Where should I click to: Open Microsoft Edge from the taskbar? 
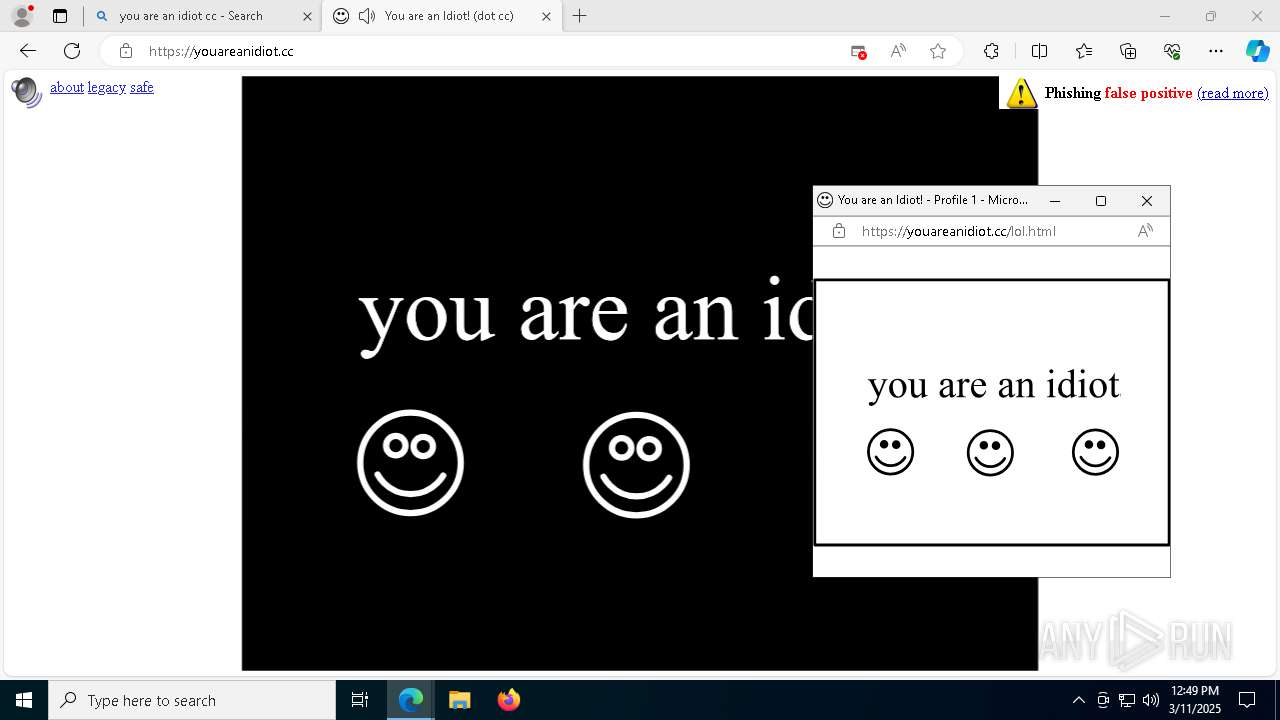(x=411, y=700)
